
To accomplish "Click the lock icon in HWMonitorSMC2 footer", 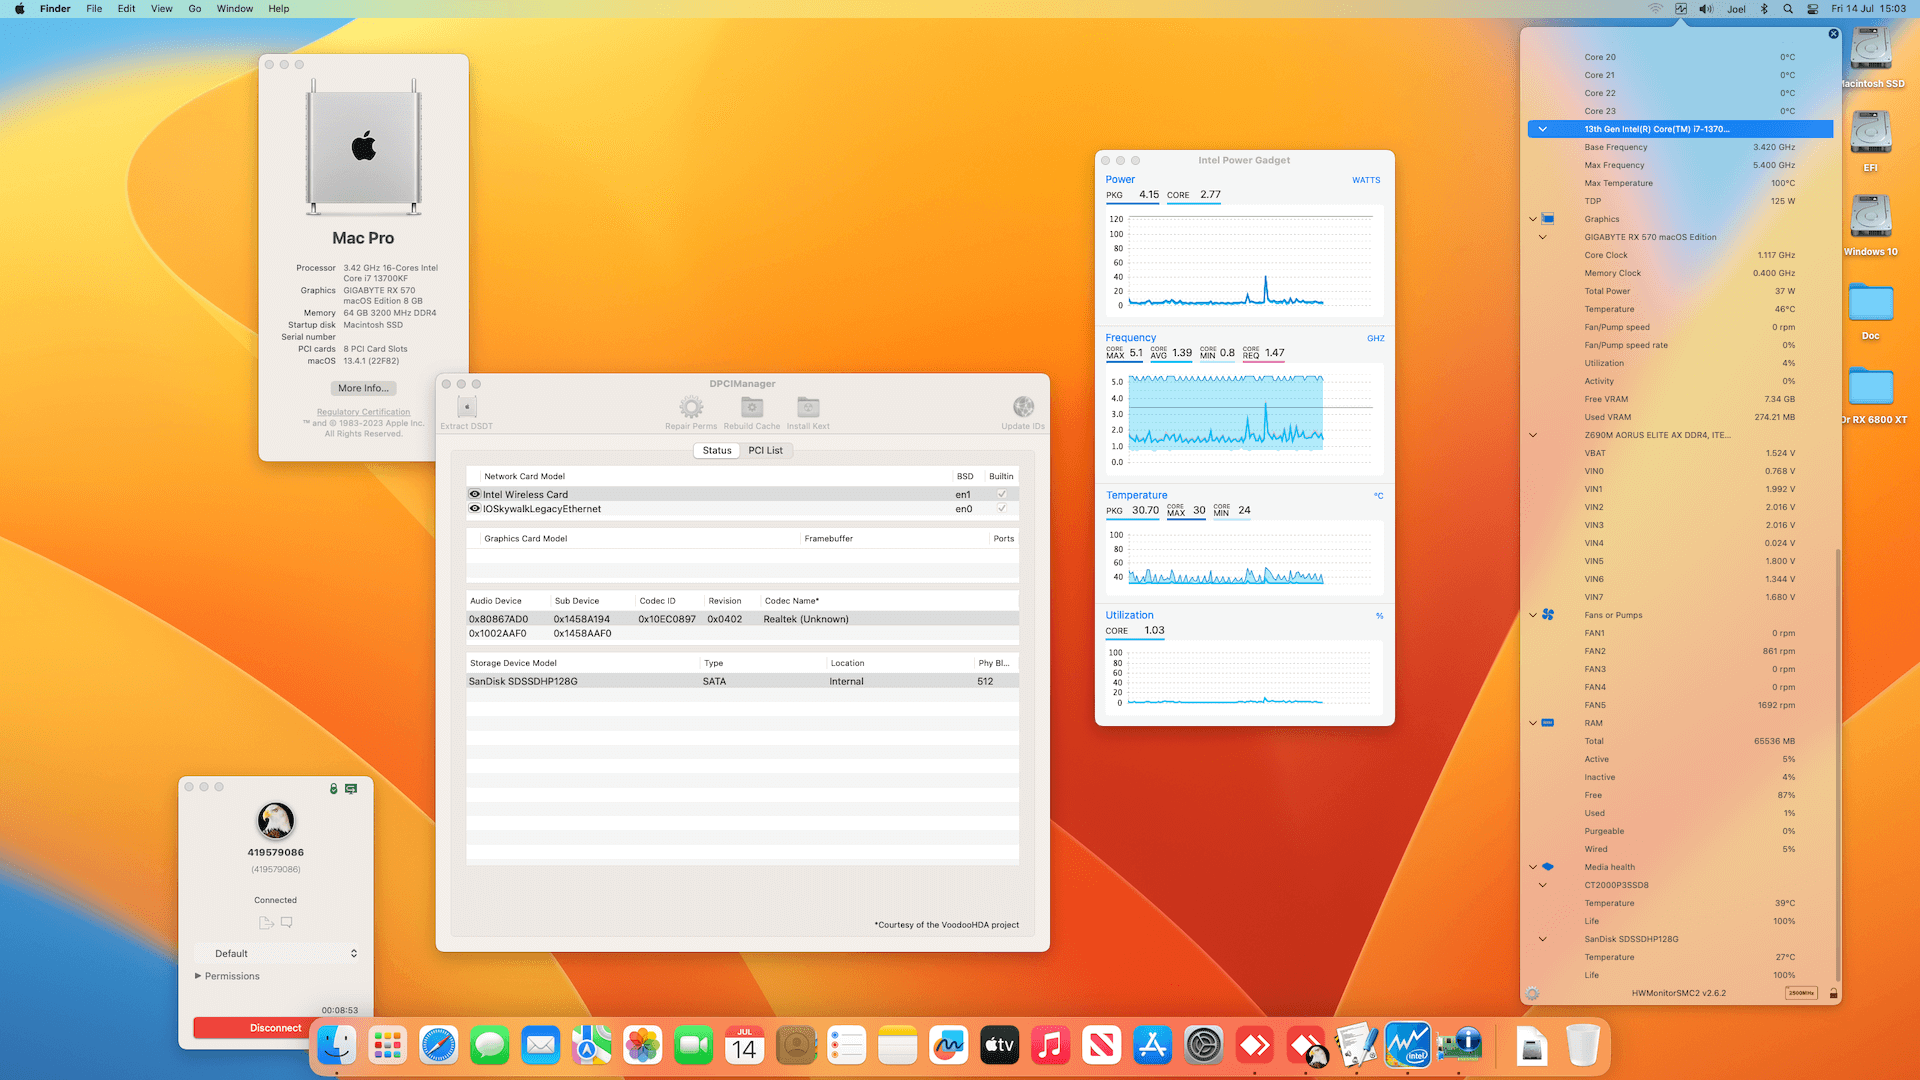I will pos(1833,993).
